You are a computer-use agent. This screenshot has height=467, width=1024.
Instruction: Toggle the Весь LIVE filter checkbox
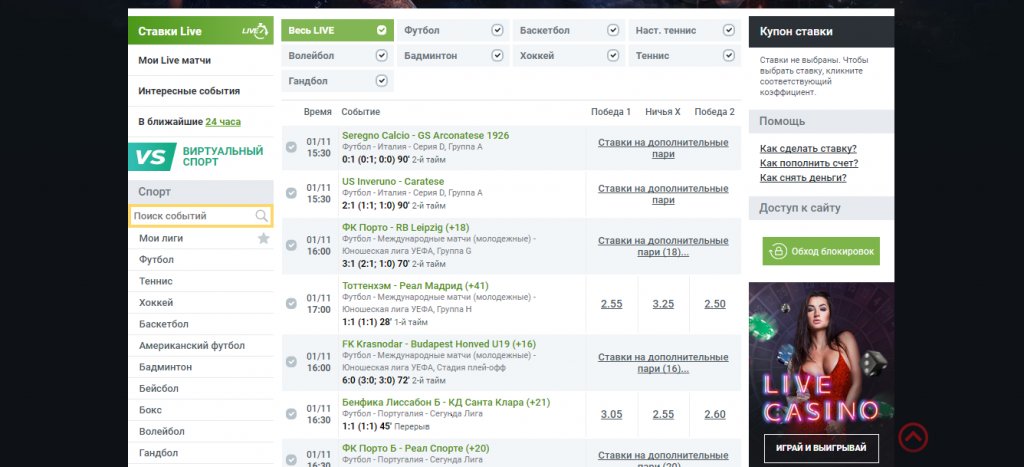click(x=381, y=30)
